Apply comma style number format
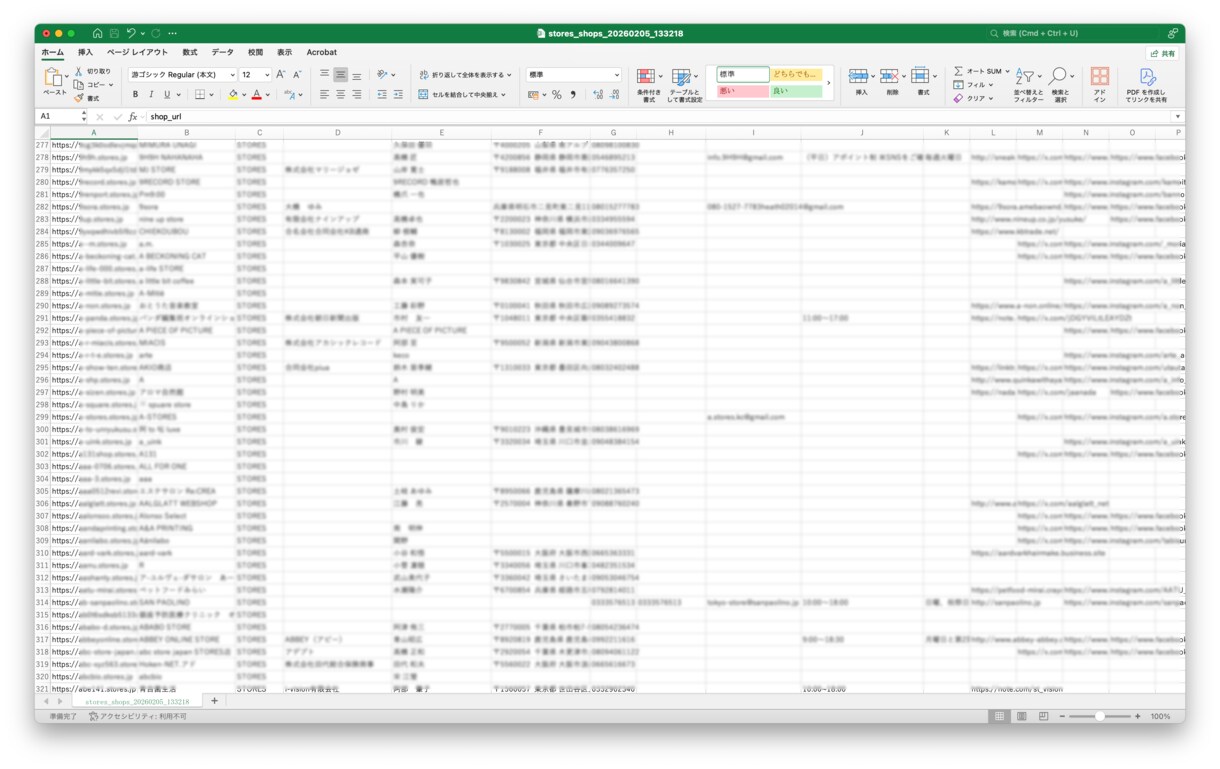This screenshot has height=769, width=1220. pyautogui.click(x=573, y=95)
